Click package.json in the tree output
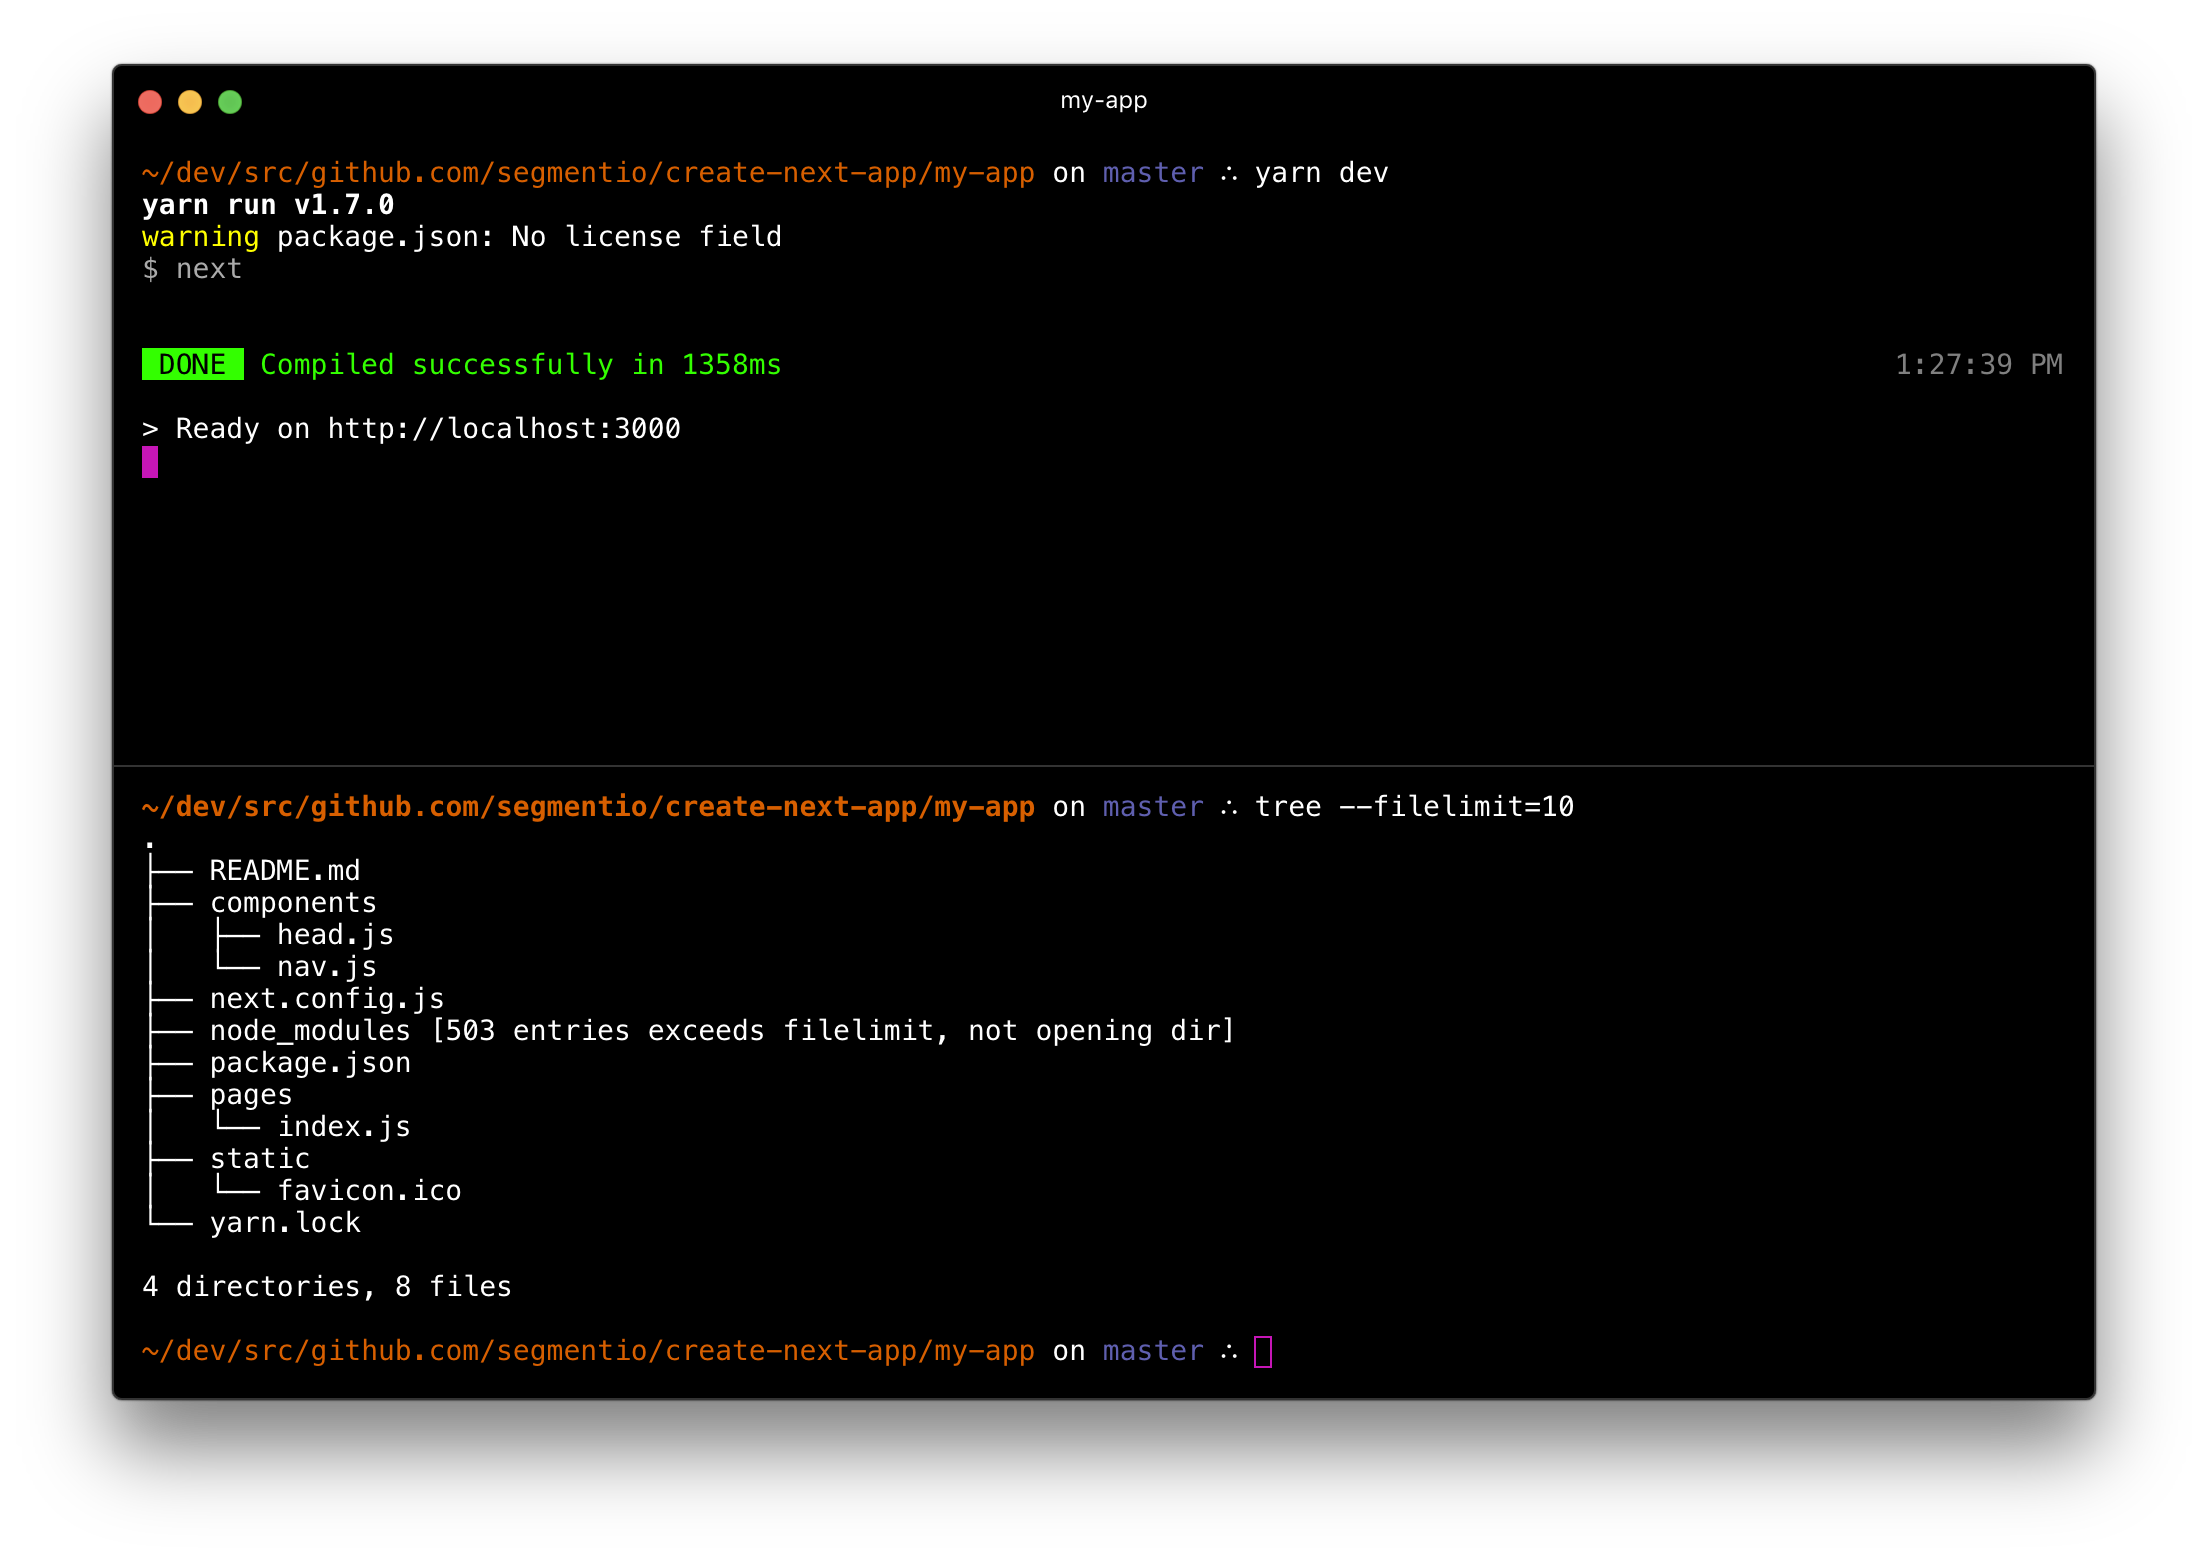Viewport: 2208px width, 1560px height. point(310,1063)
